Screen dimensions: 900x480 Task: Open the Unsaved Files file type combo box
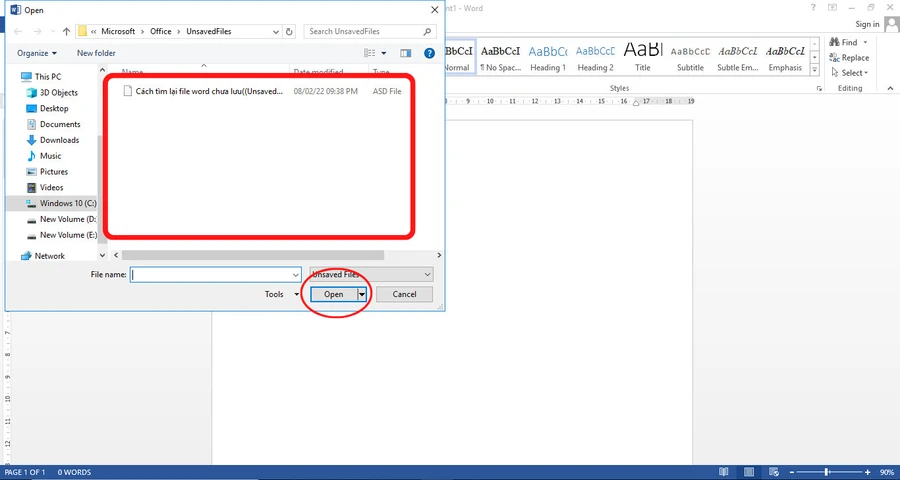point(371,274)
